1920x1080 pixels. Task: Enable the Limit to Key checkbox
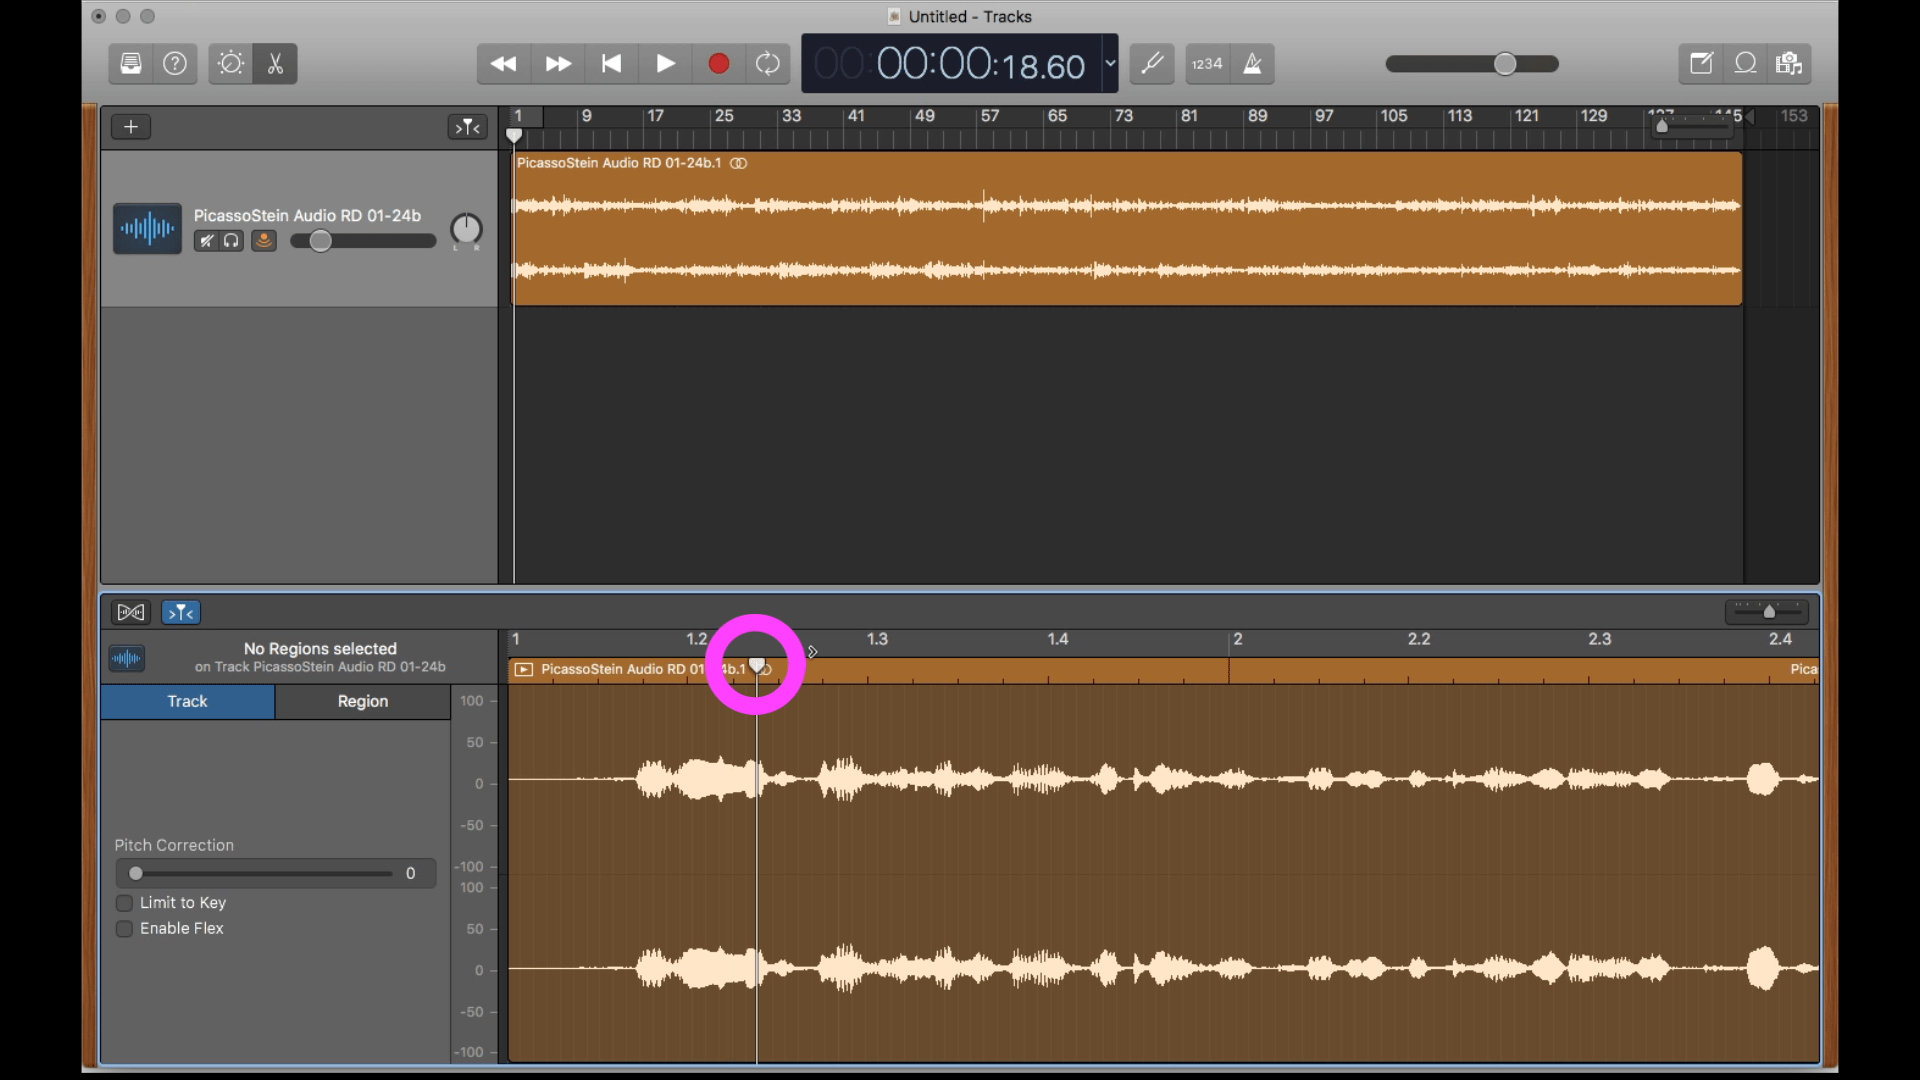[x=125, y=902]
